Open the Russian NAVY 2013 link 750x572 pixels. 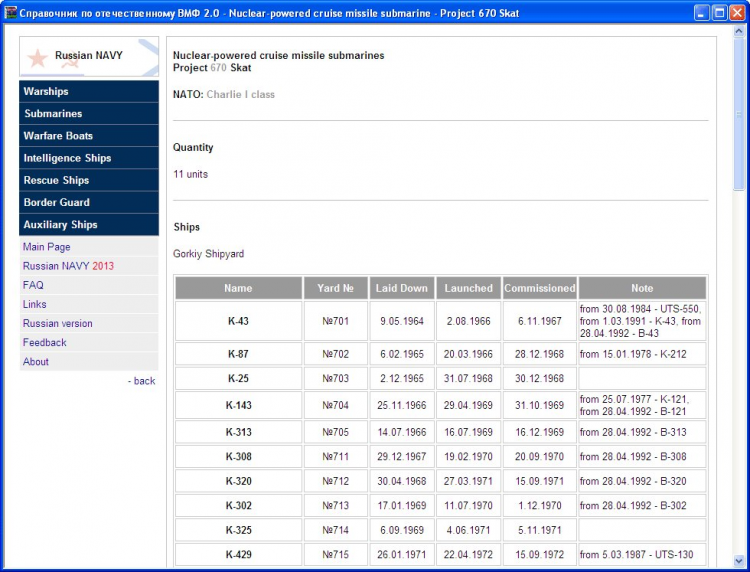pyautogui.click(x=68, y=266)
